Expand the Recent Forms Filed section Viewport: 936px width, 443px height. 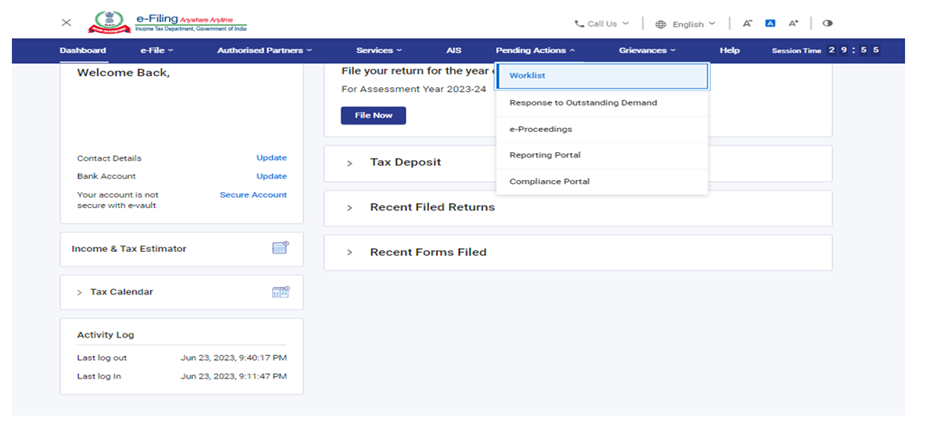pyautogui.click(x=349, y=253)
